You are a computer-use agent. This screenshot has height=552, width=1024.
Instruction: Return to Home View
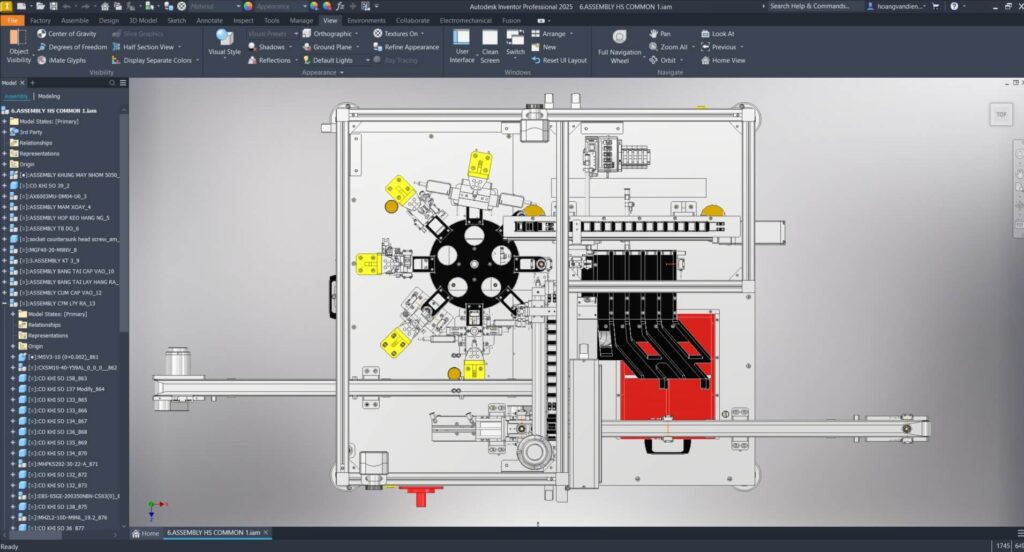(x=723, y=60)
